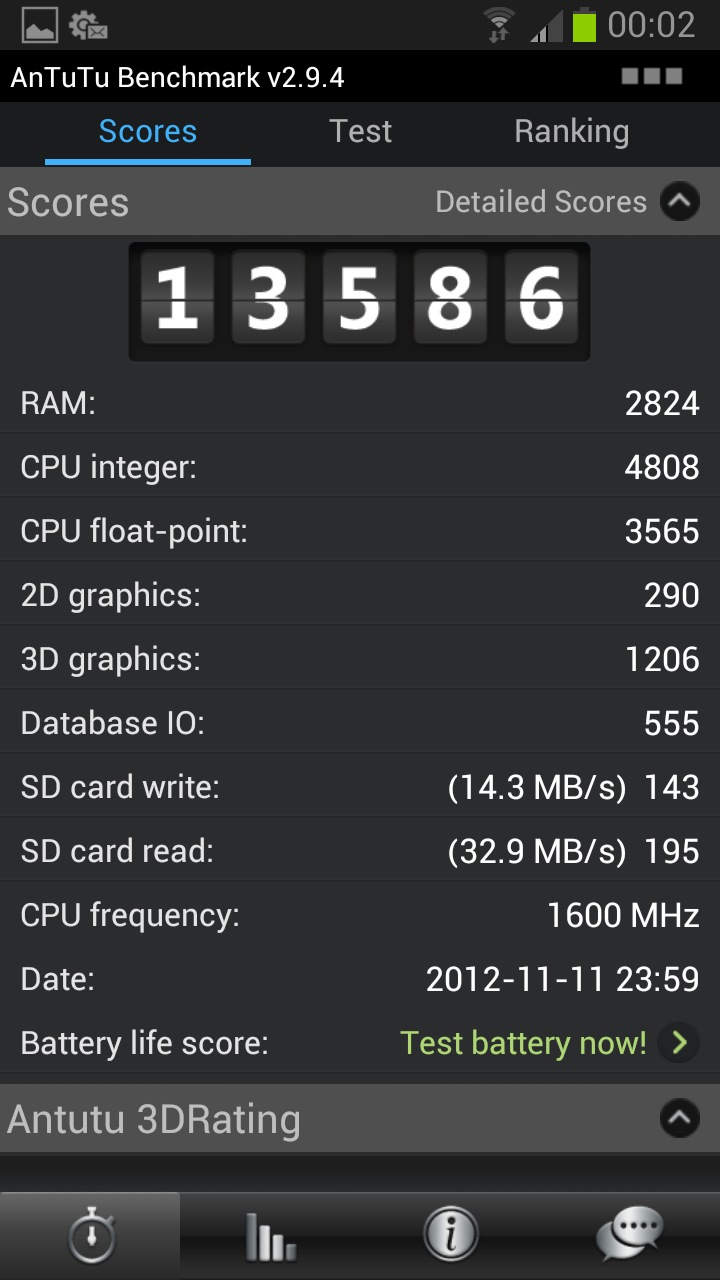Select the 3D graphics score row

coord(360,659)
